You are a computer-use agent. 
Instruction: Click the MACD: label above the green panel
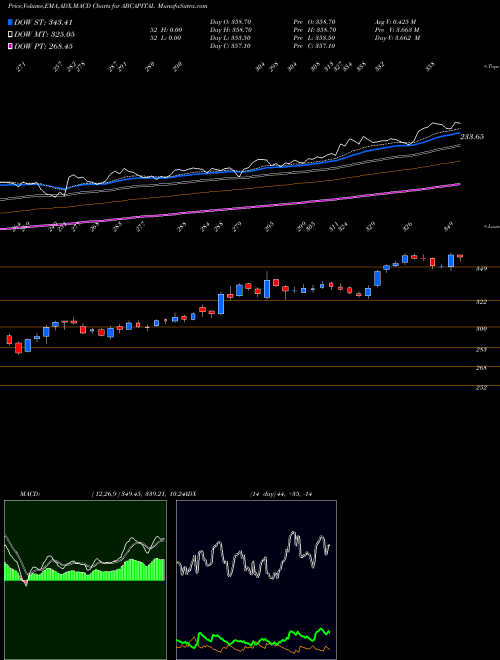pyautogui.click(x=30, y=494)
